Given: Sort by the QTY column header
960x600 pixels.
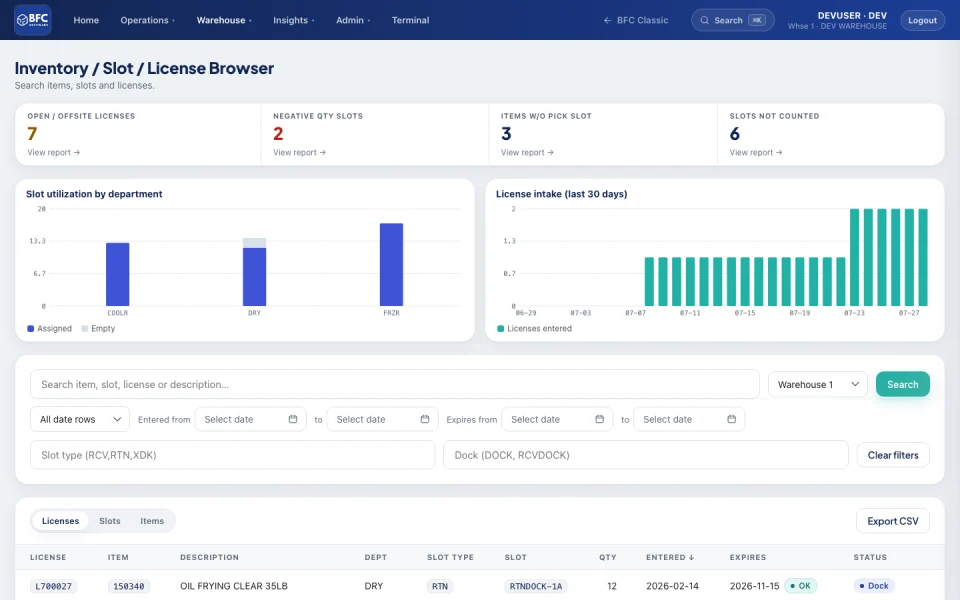Looking at the screenshot, I should (x=607, y=557).
